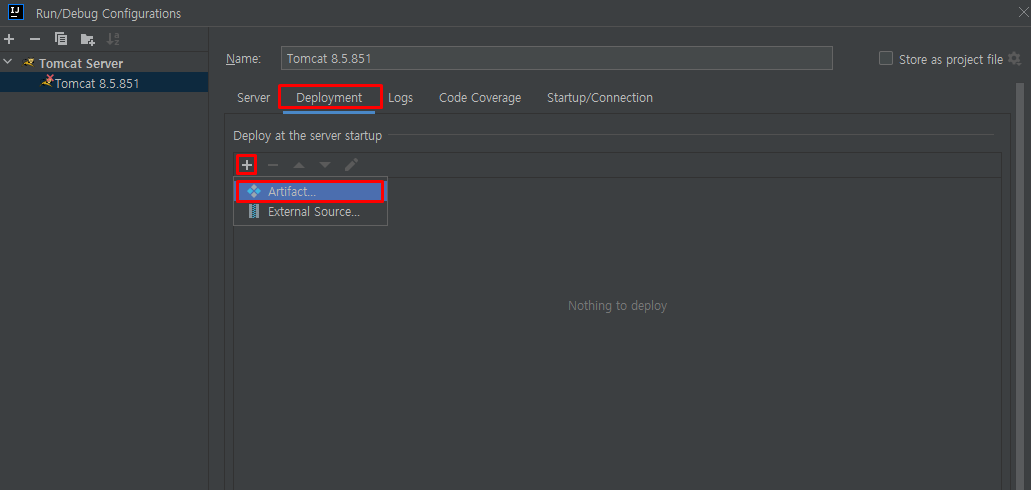Open the Code Coverage tab
The image size is (1031, 490).
pyautogui.click(x=480, y=97)
